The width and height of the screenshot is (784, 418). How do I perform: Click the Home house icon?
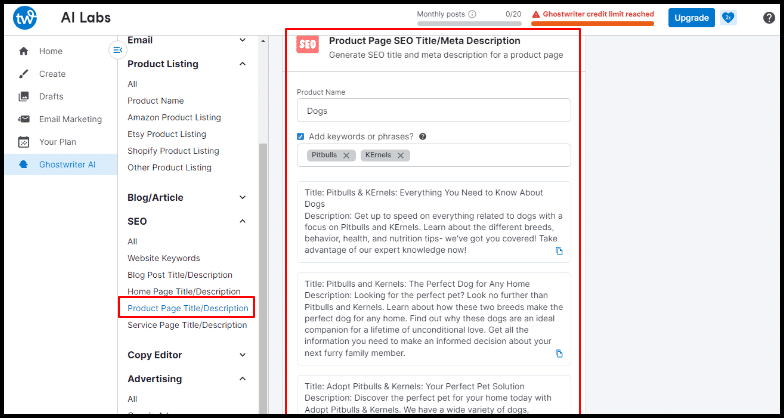coord(23,51)
